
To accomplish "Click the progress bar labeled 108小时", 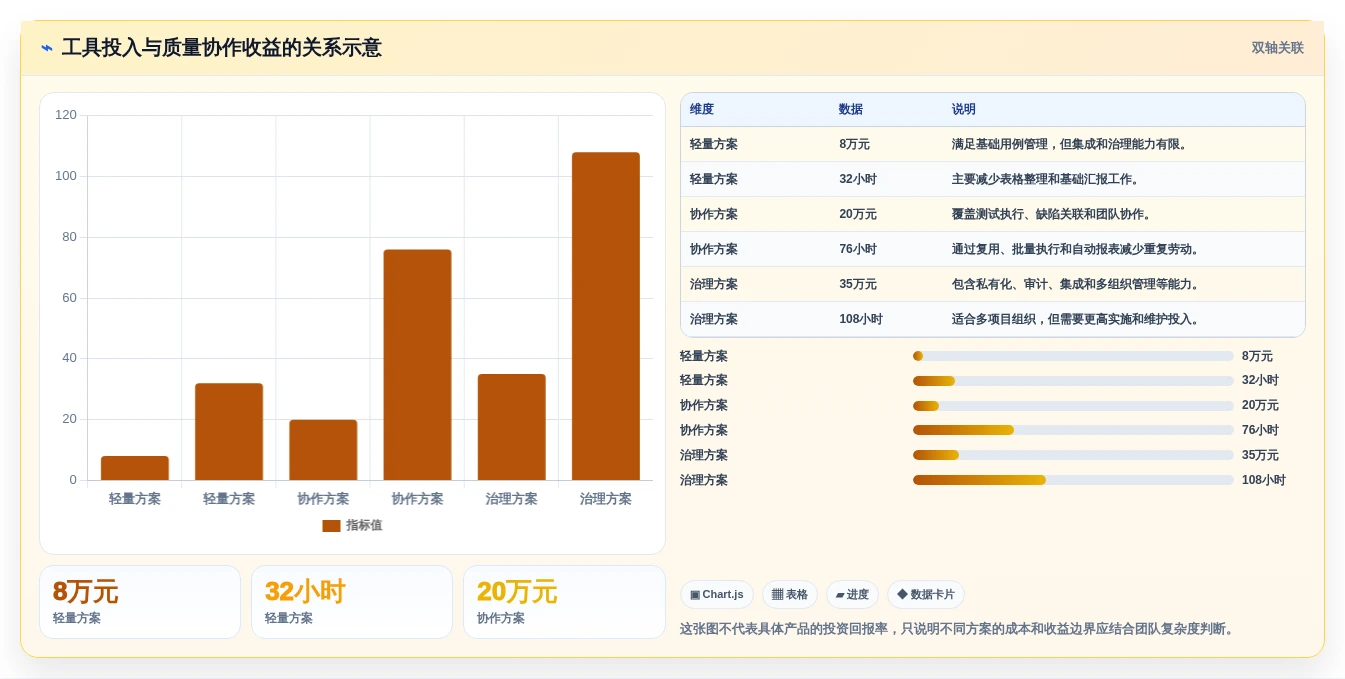I will coord(1073,480).
